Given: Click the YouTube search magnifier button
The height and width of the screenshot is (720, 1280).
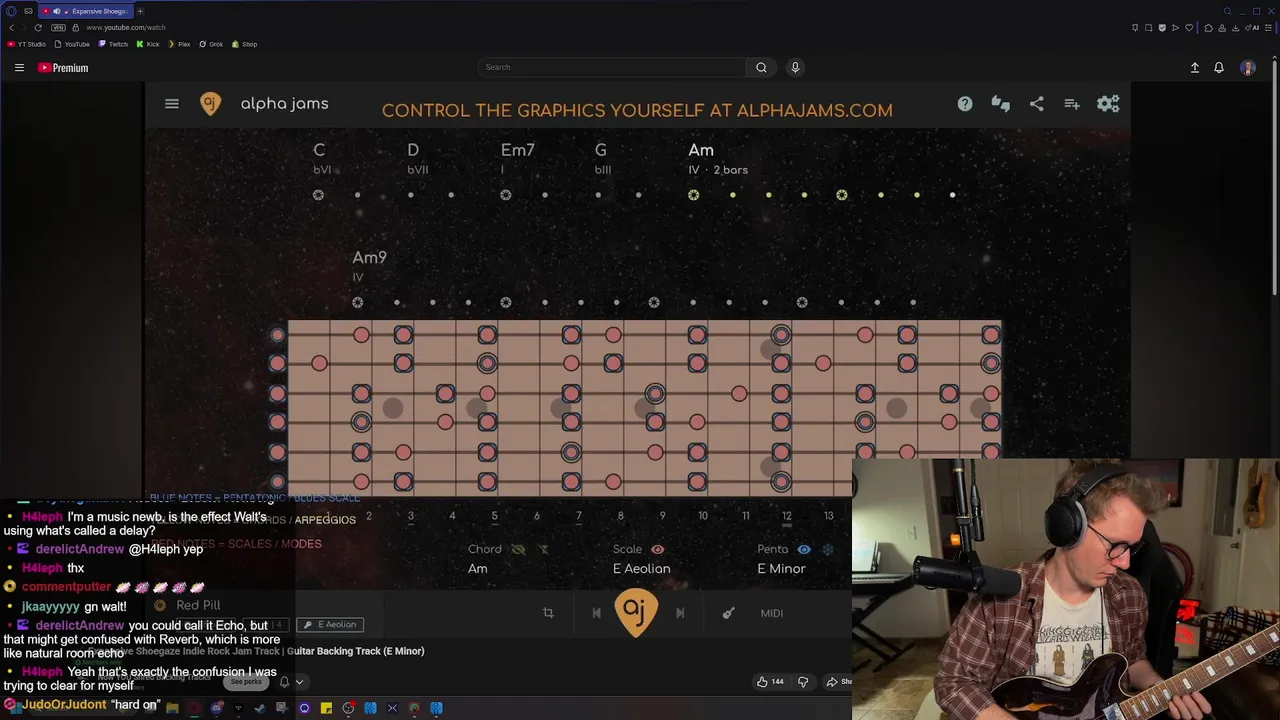Looking at the screenshot, I should tap(761, 67).
